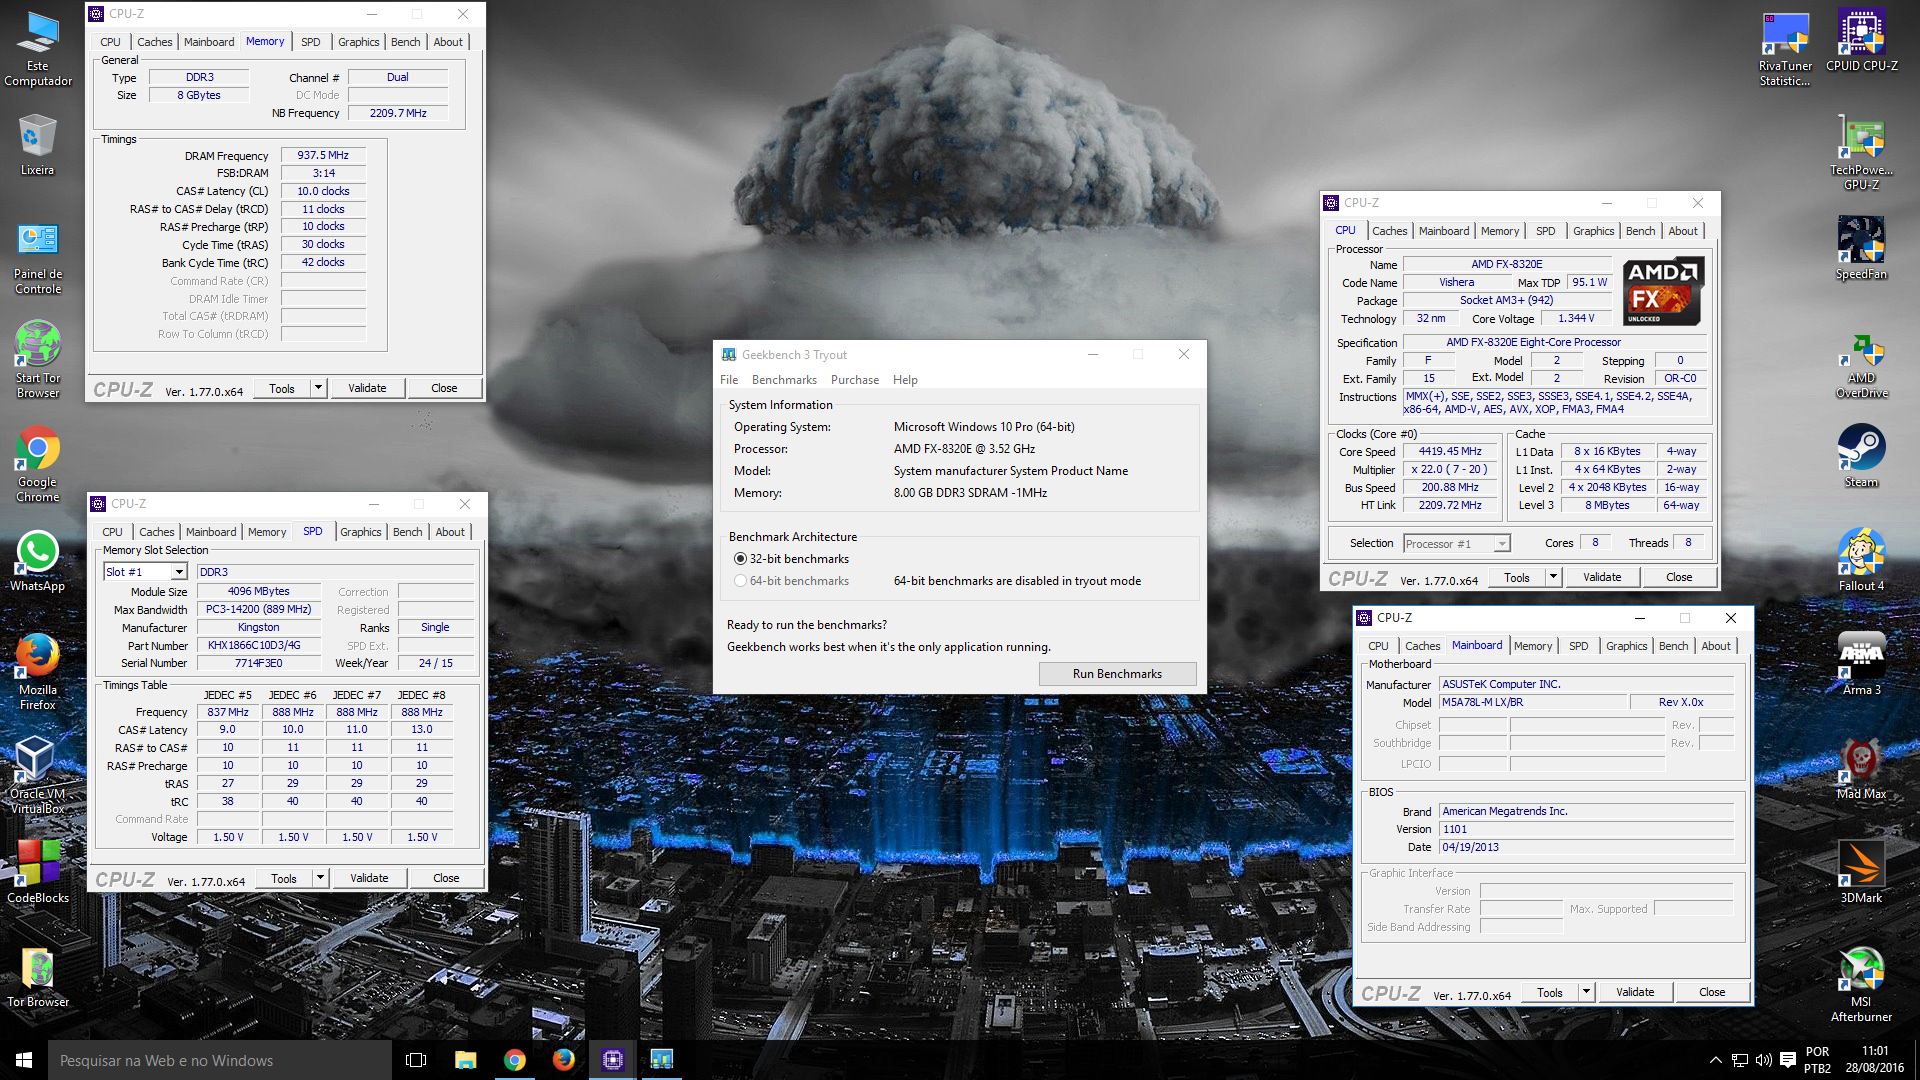Click the POR PTB2 language indicator
Image resolution: width=1920 pixels, height=1080 pixels.
click(1818, 1060)
